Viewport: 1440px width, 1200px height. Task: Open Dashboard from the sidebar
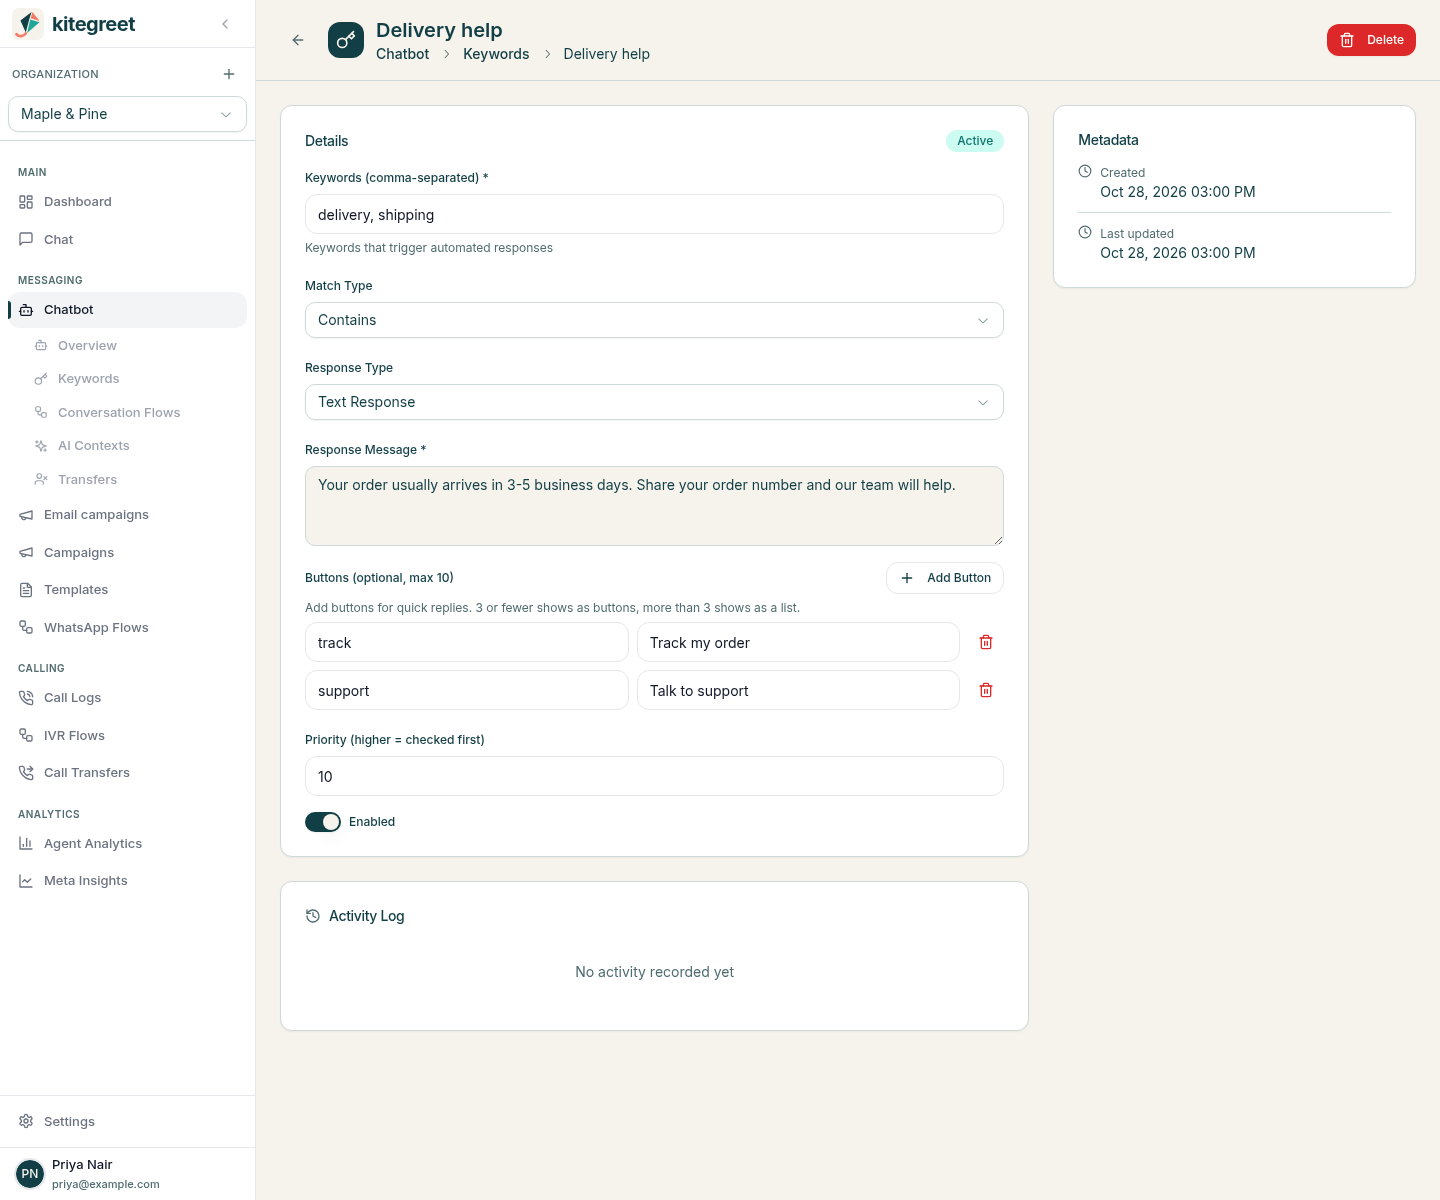[127, 202]
